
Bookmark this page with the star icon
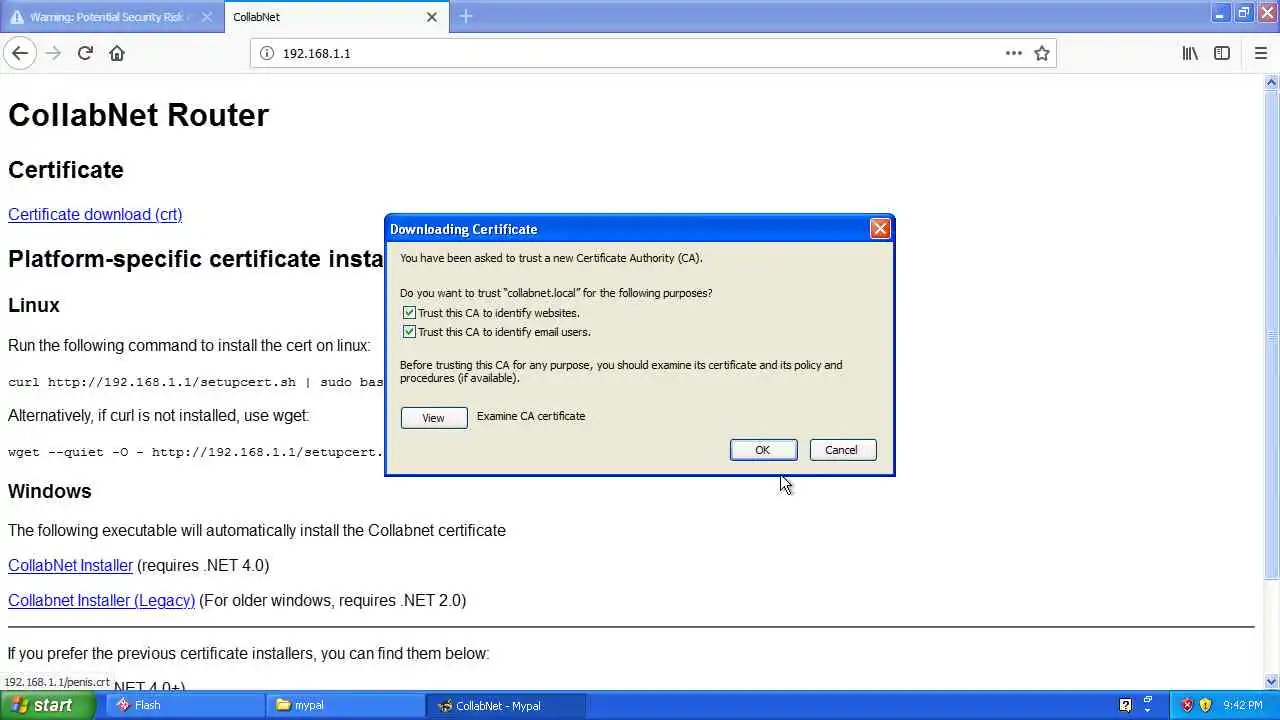coord(1042,53)
